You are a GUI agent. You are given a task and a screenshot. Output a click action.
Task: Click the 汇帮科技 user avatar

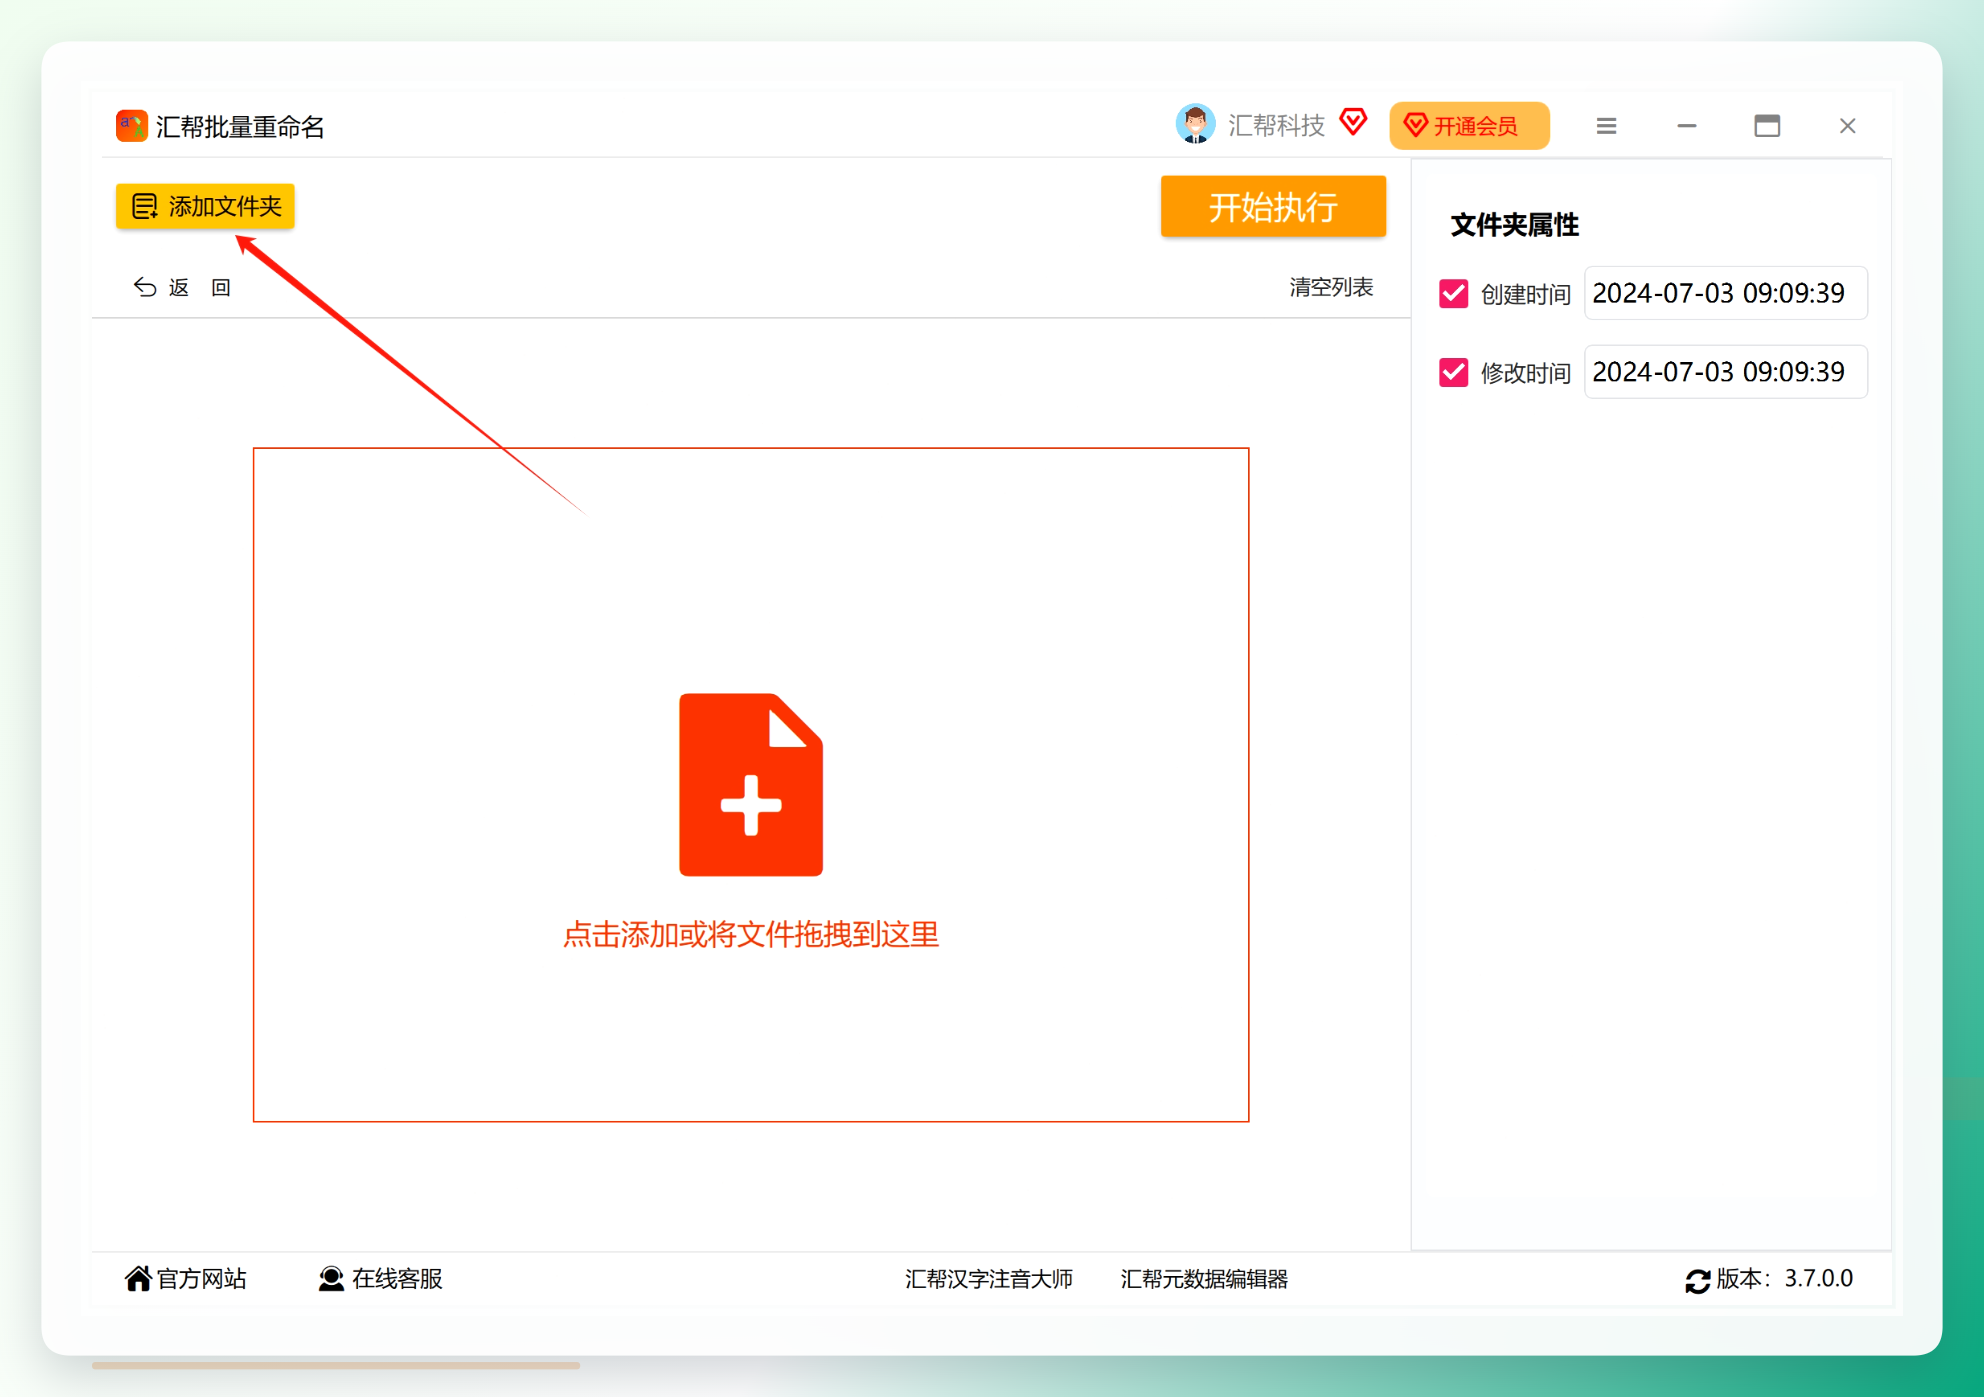1195,125
